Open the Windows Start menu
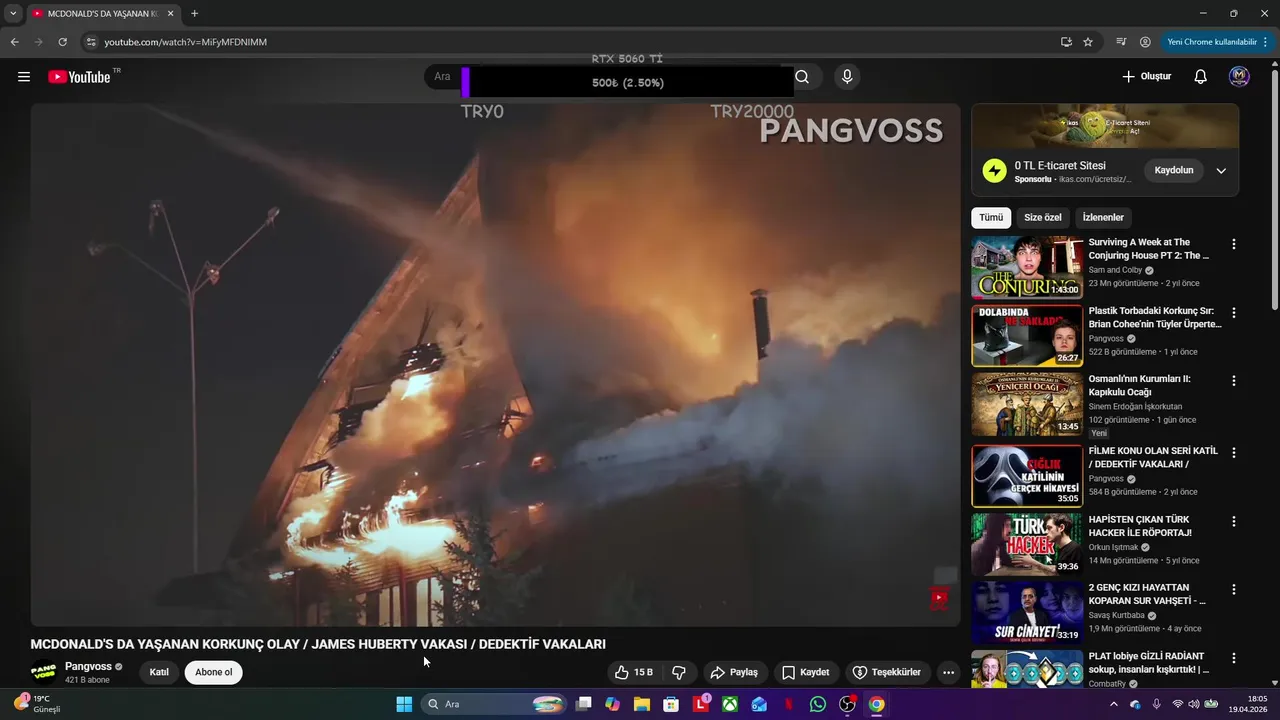 (404, 704)
